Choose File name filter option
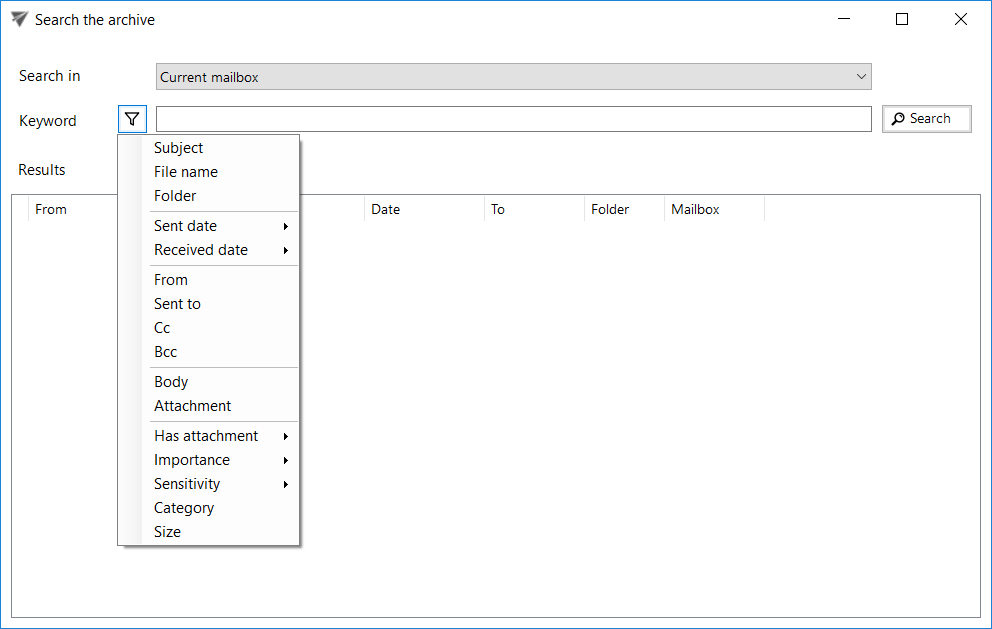 (x=186, y=172)
